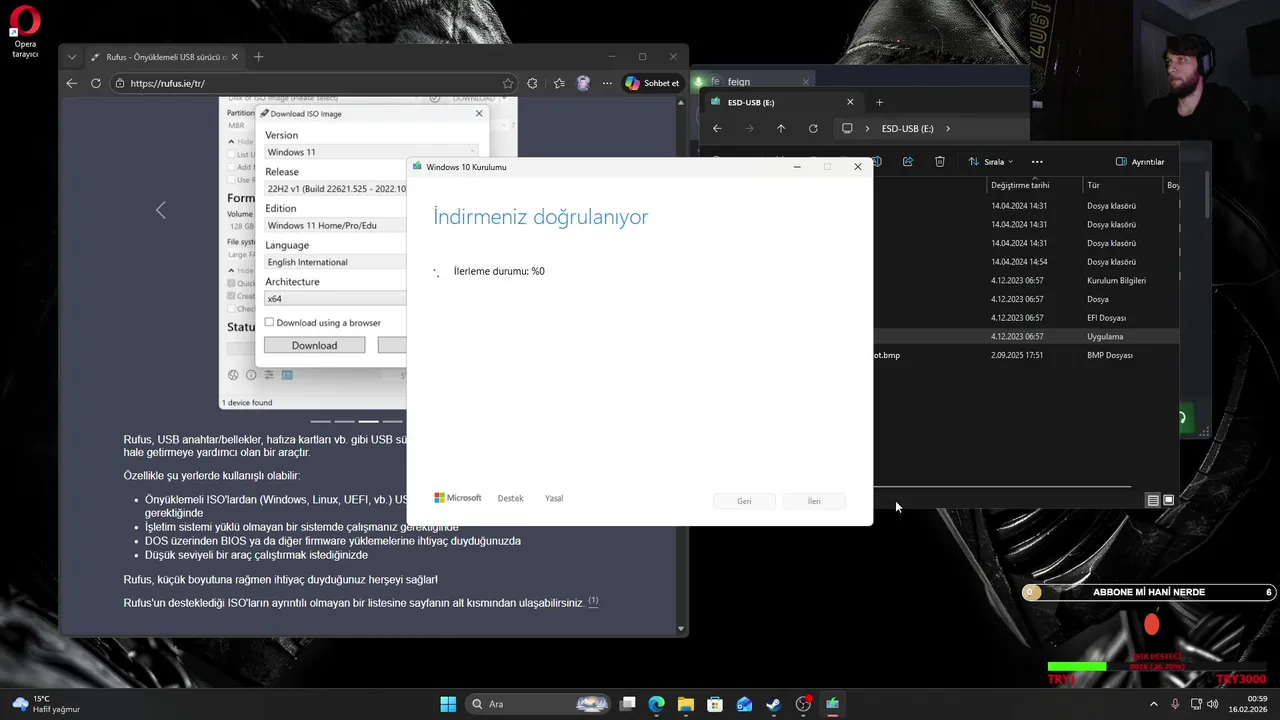Image resolution: width=1280 pixels, height=720 pixels.
Task: Sort by Değiştirme tarihi column header
Action: tap(1033, 185)
